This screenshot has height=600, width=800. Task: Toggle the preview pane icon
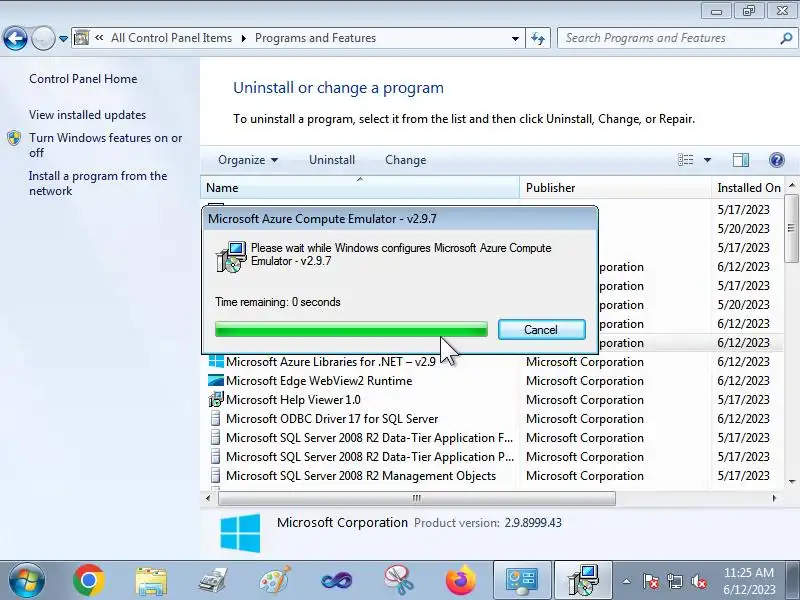pyautogui.click(x=740, y=160)
